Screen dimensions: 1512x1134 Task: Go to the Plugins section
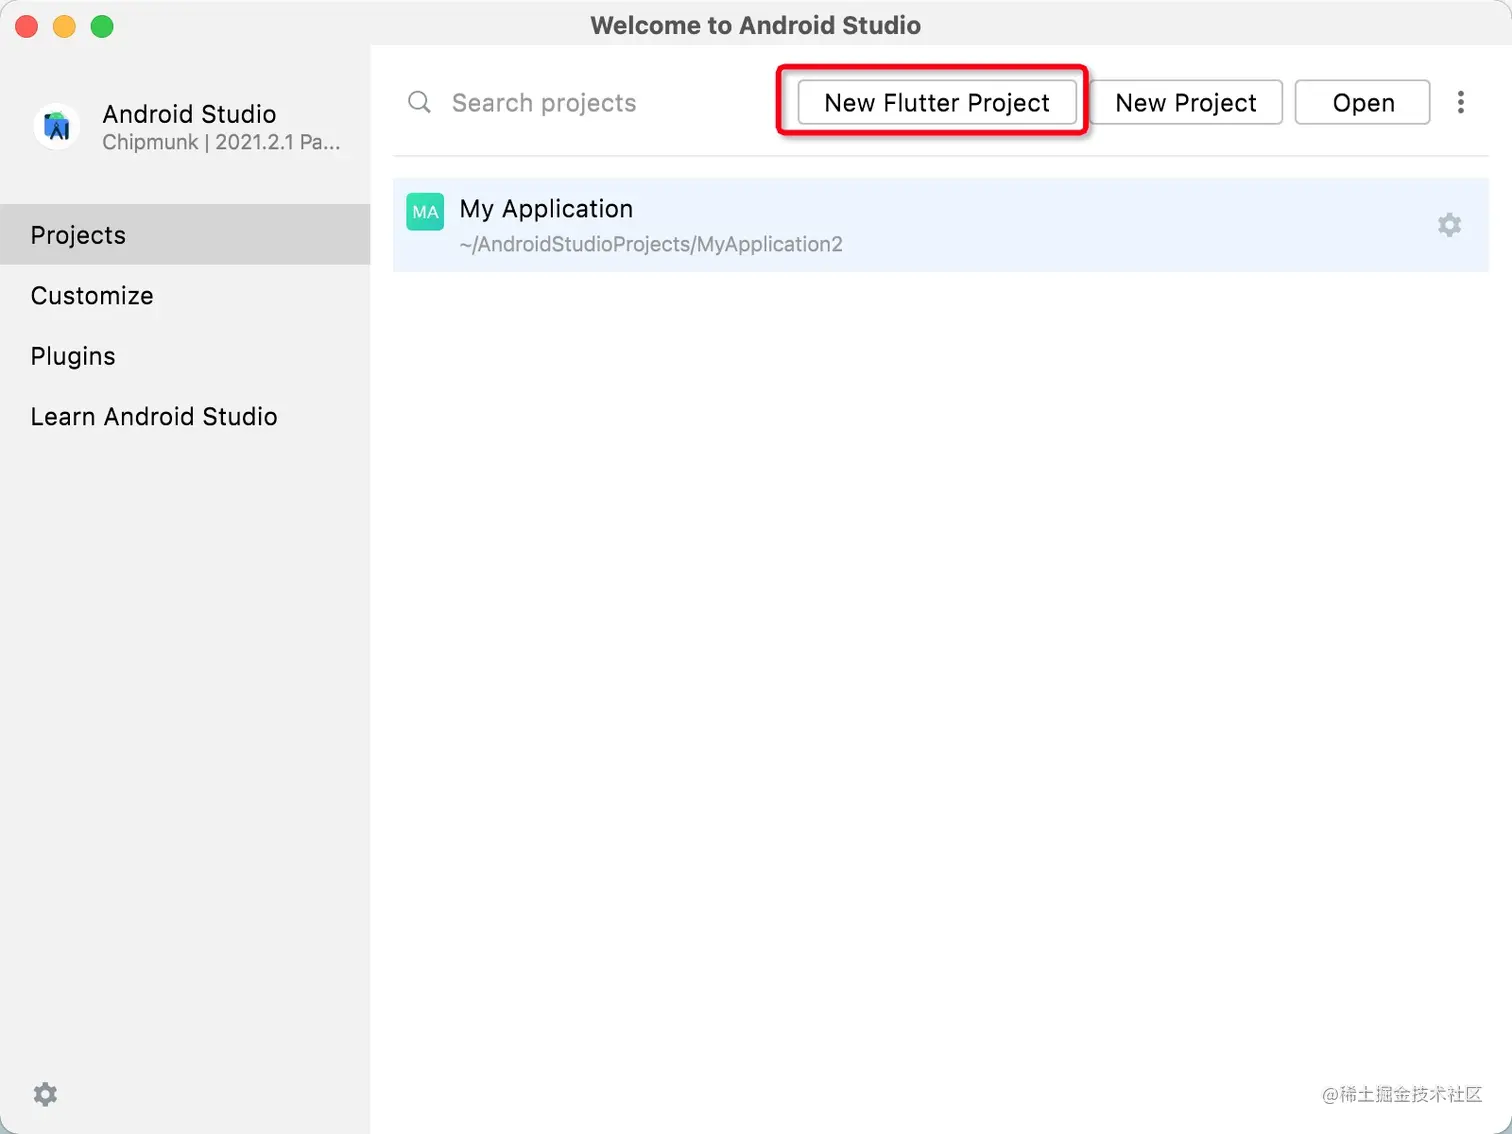73,356
